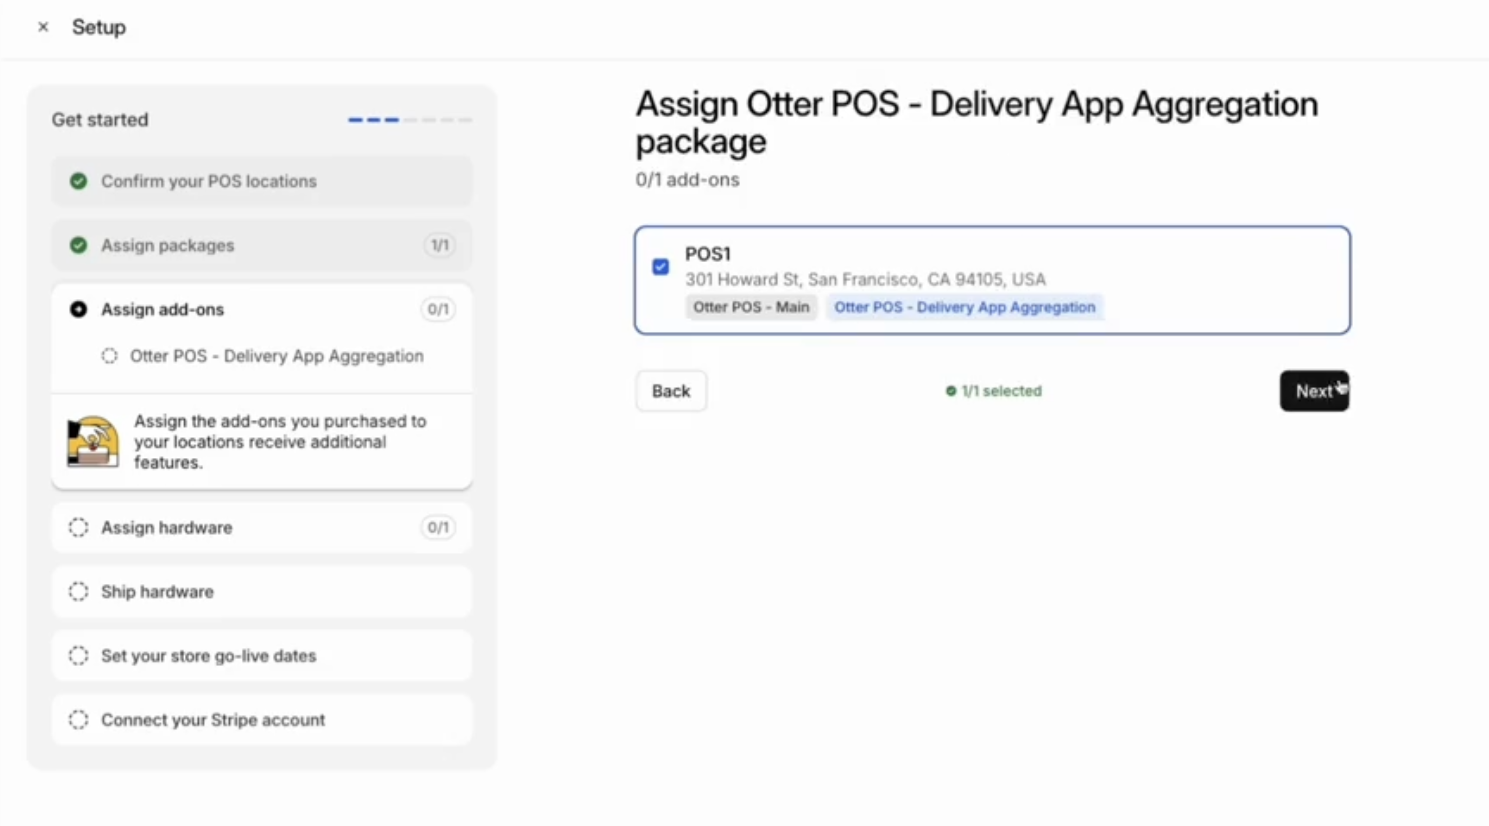Click green checkmark beside Assign packages
Image resolution: width=1489 pixels, height=826 pixels.
point(78,245)
